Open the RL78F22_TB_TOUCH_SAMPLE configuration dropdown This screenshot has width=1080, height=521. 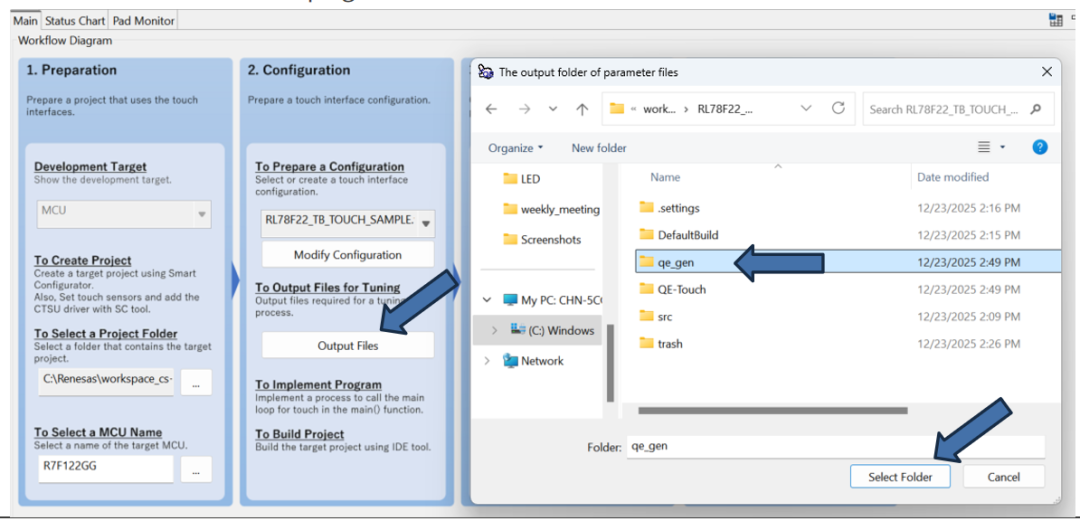coord(427,222)
